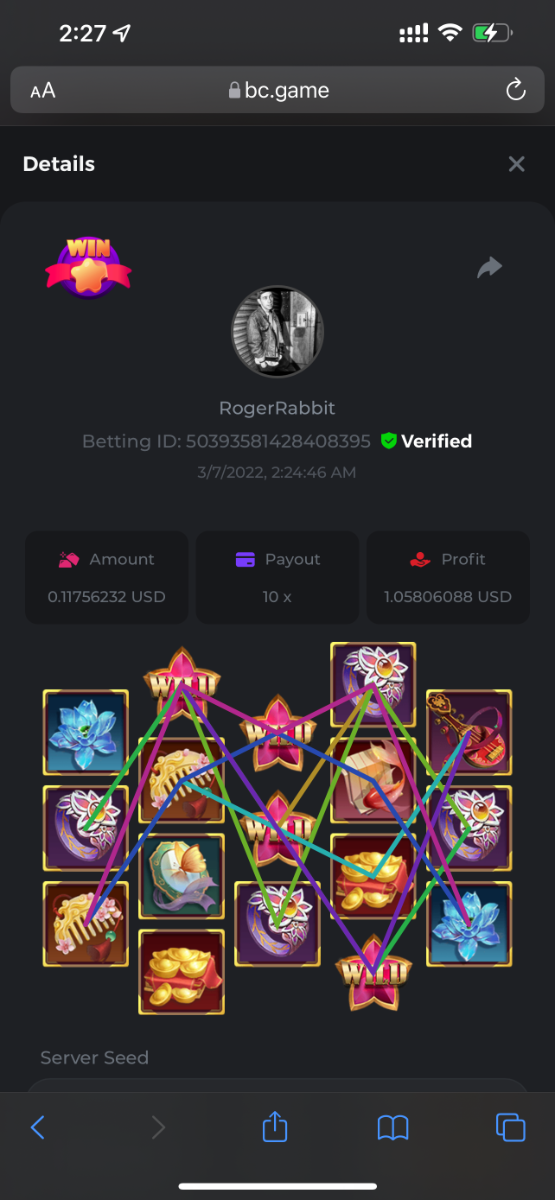Reload the page in Safari

[516, 91]
